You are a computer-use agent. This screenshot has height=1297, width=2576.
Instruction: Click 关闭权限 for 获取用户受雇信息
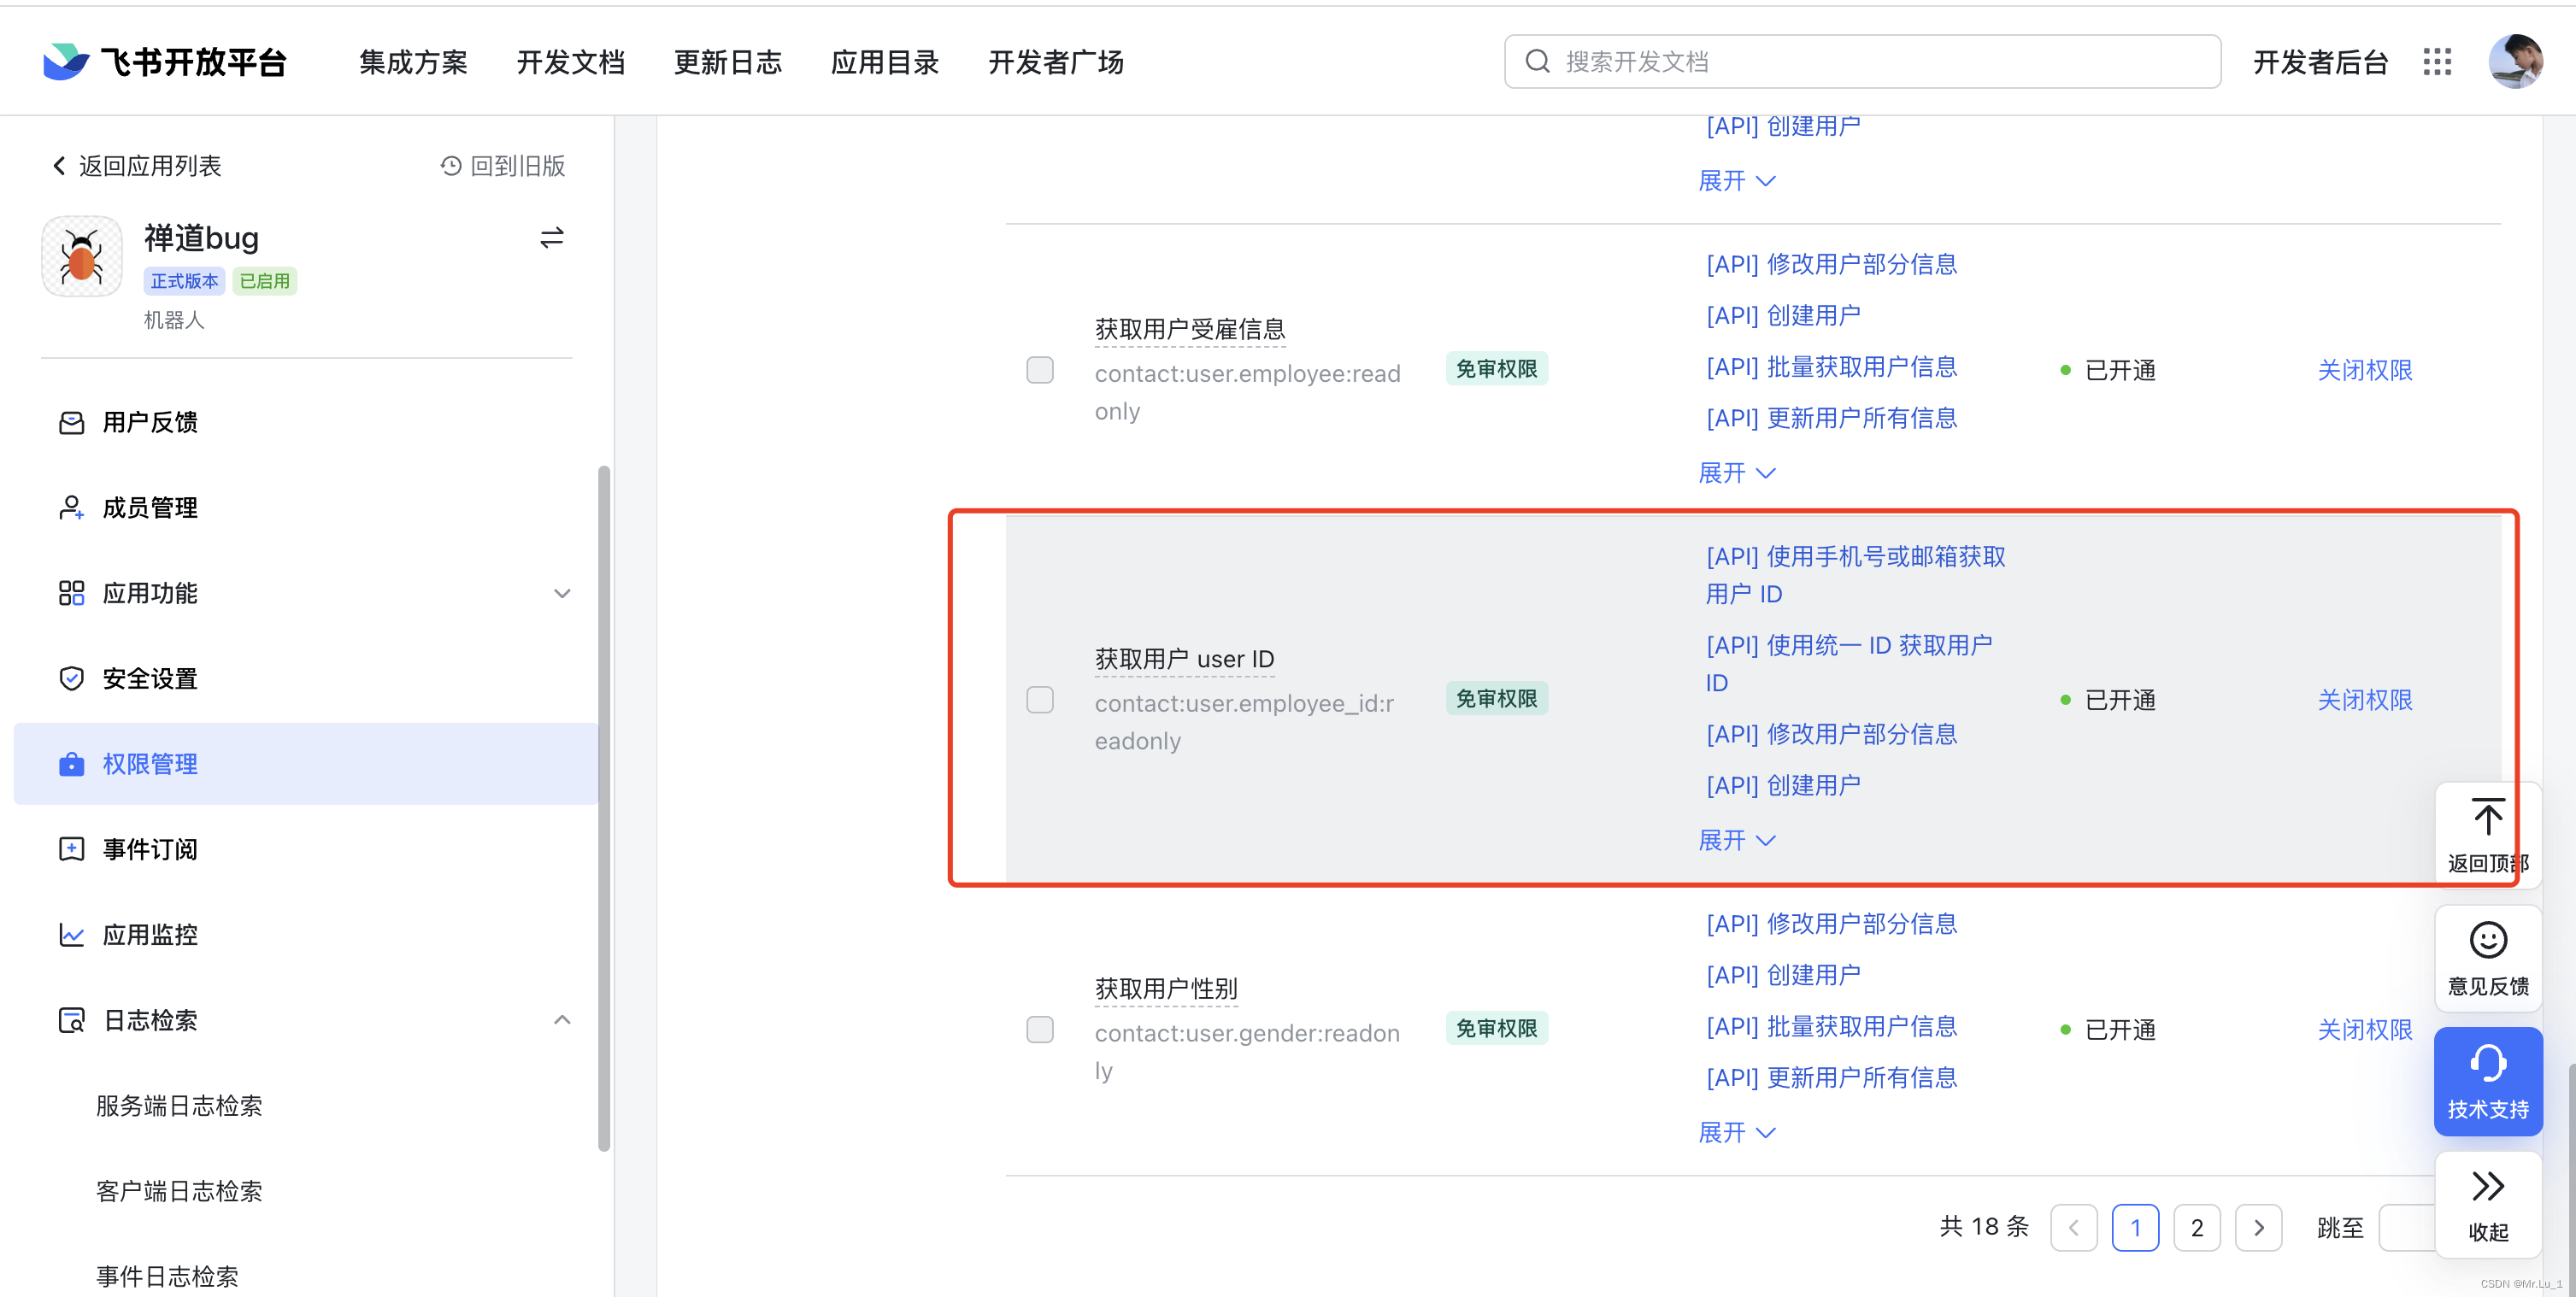[2364, 370]
